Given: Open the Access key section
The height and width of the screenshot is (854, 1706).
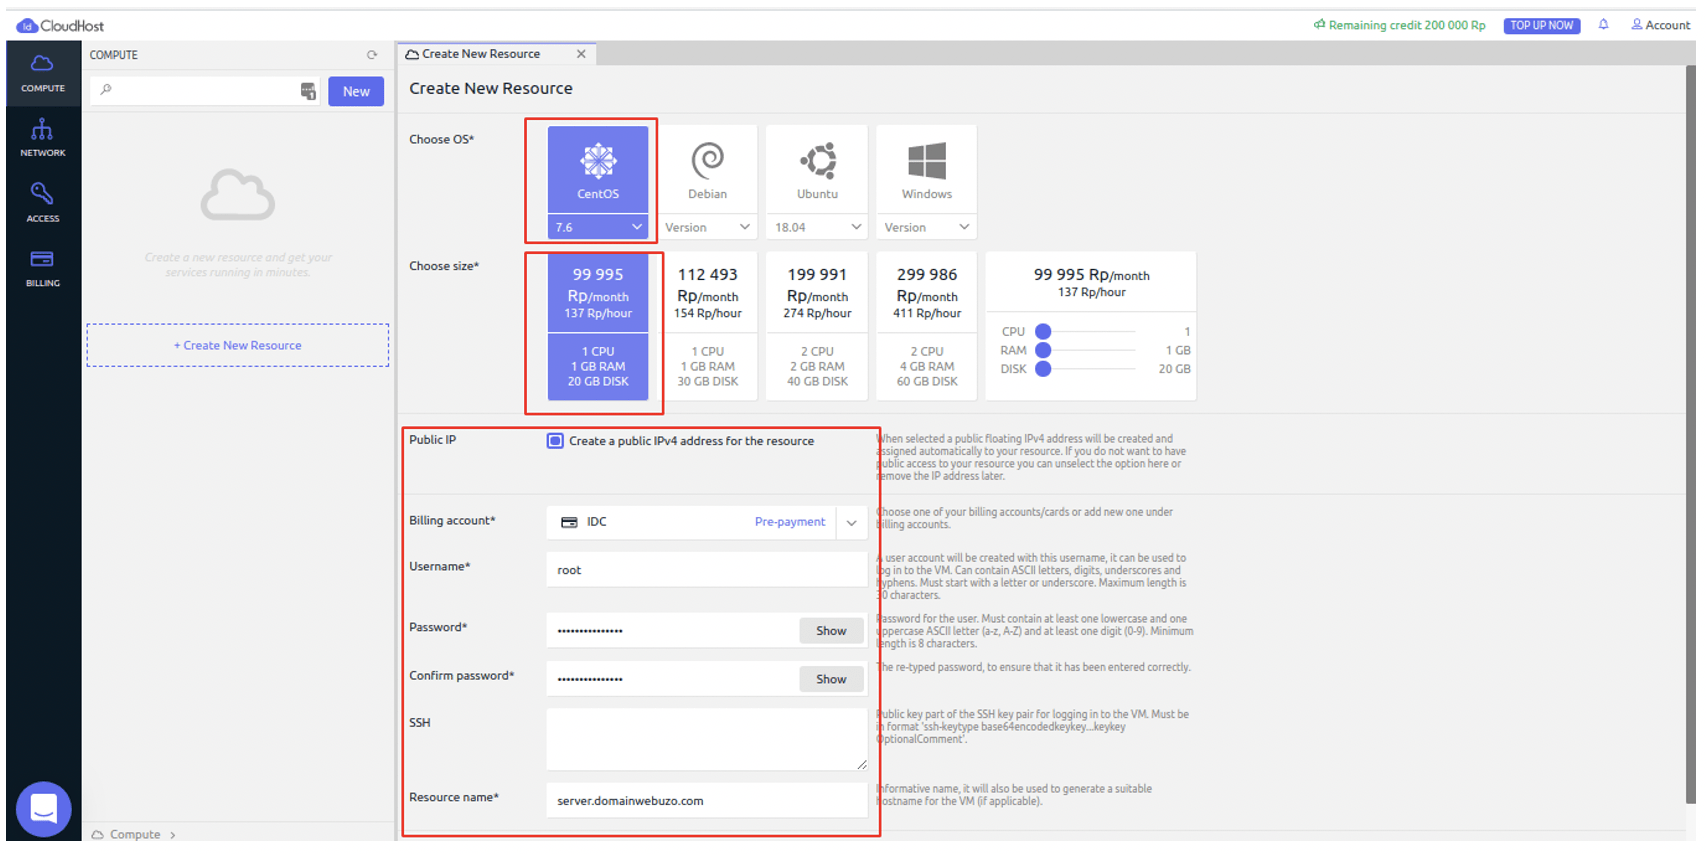Looking at the screenshot, I should (x=42, y=203).
